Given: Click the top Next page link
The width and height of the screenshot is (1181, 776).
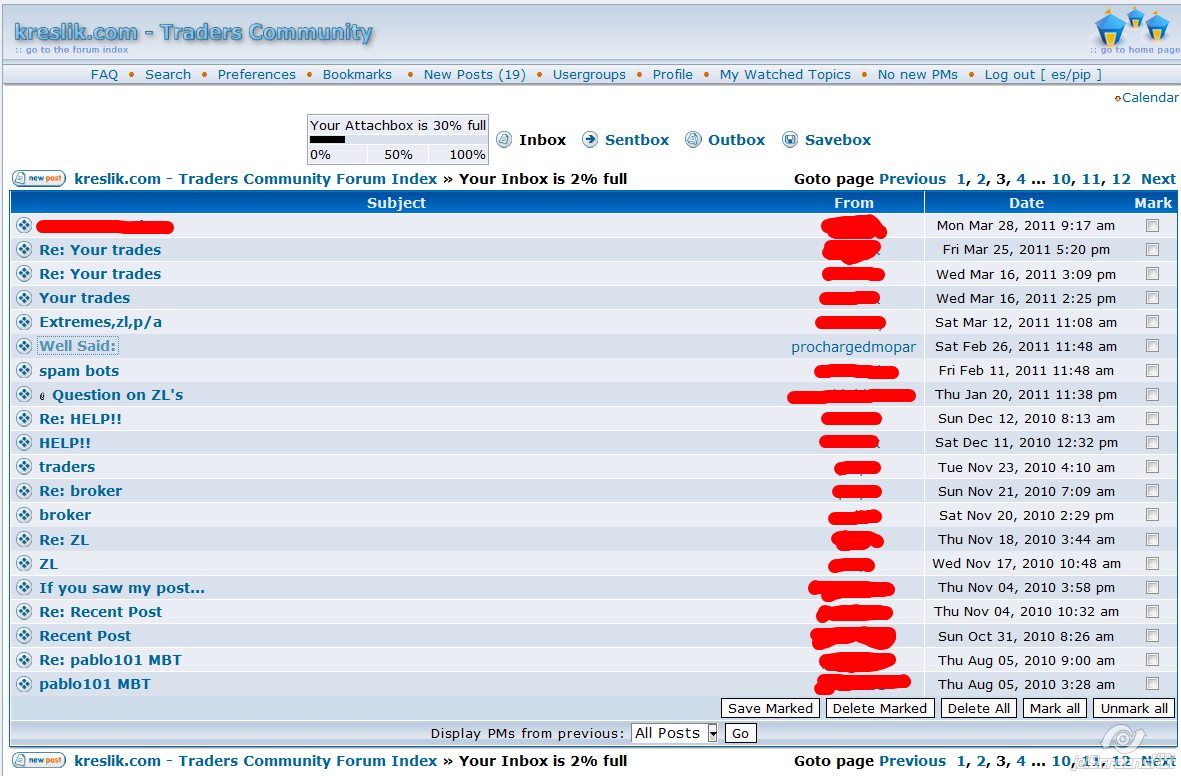Looking at the screenshot, I should pyautogui.click(x=1158, y=179).
